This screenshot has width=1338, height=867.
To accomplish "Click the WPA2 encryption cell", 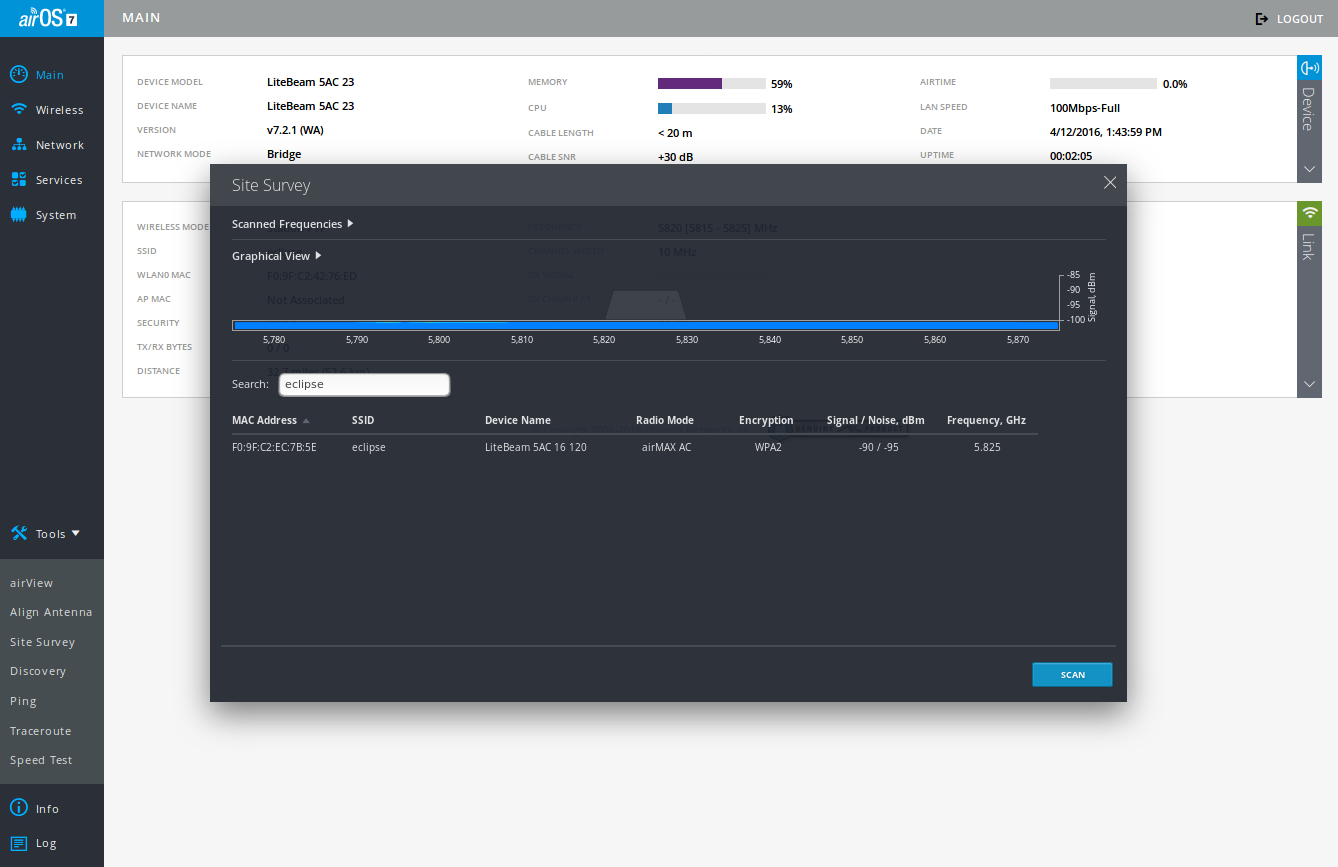I will 768,447.
